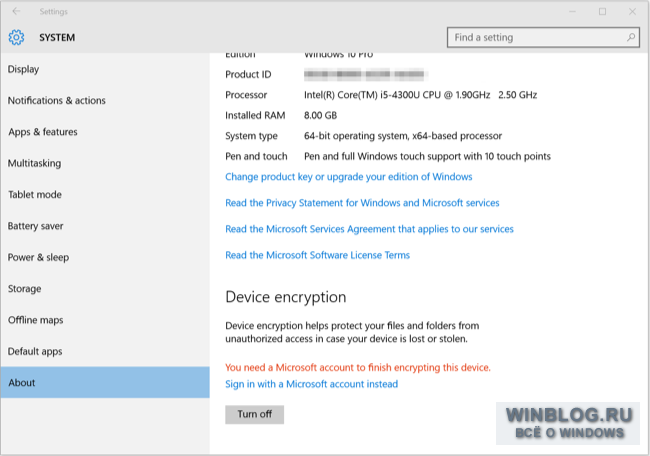Screen dimensions: 650x456
Task: Click the Find a setting box
Action: (543, 37)
